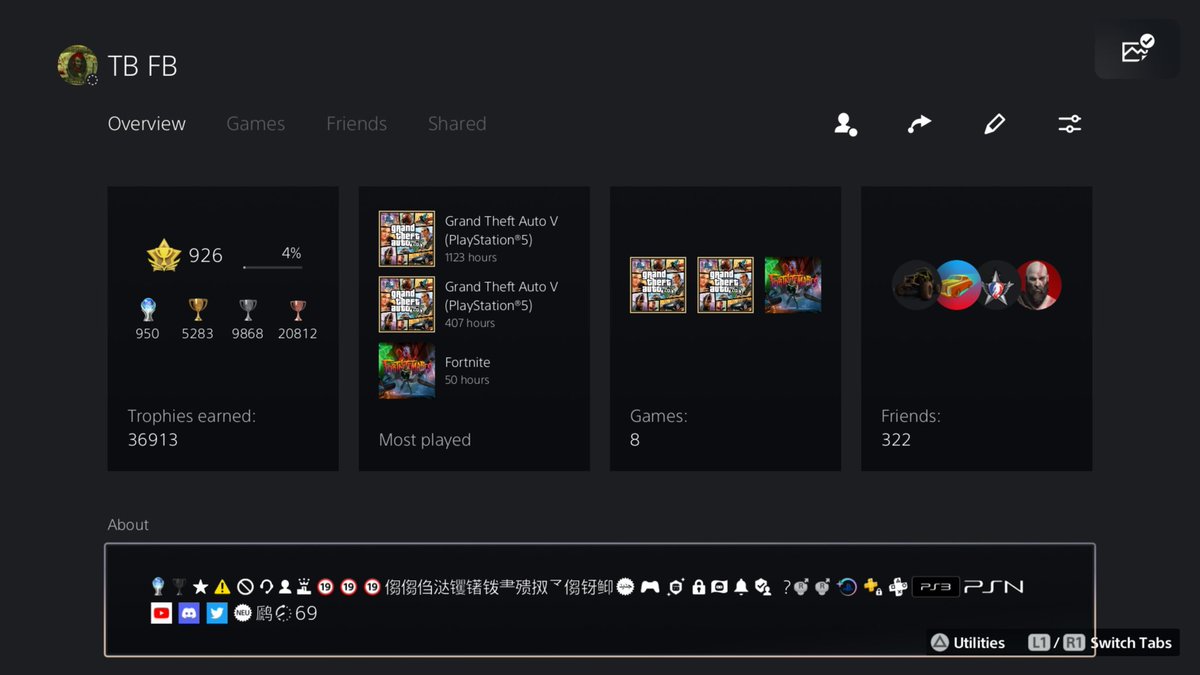Click the silver count 9868
The width and height of the screenshot is (1200, 675).
(248, 334)
